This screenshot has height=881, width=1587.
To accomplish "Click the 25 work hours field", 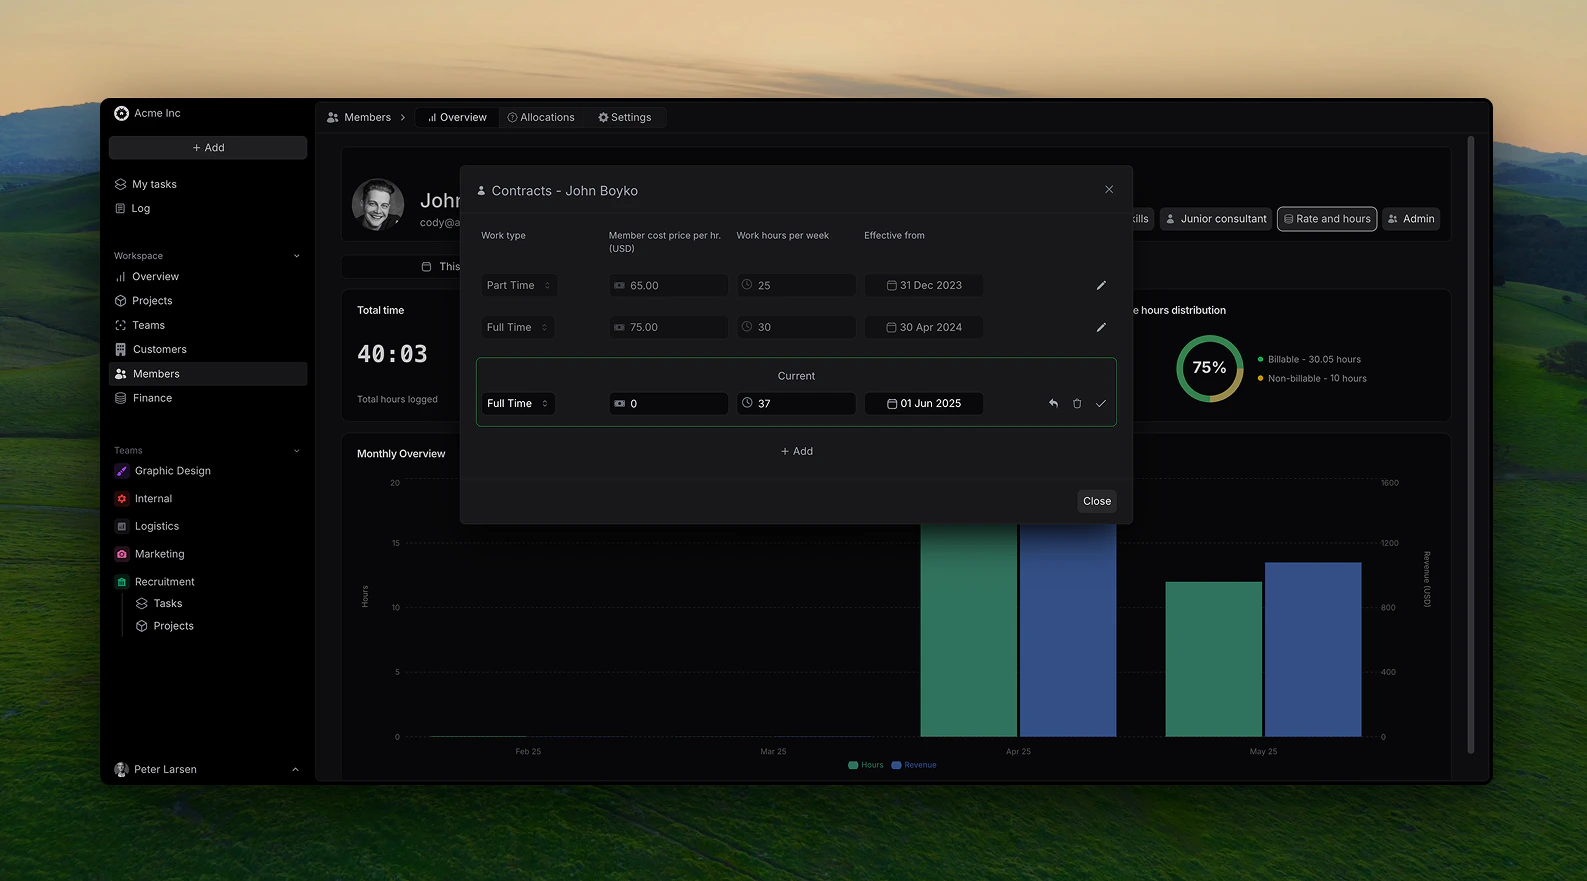I will coord(796,285).
